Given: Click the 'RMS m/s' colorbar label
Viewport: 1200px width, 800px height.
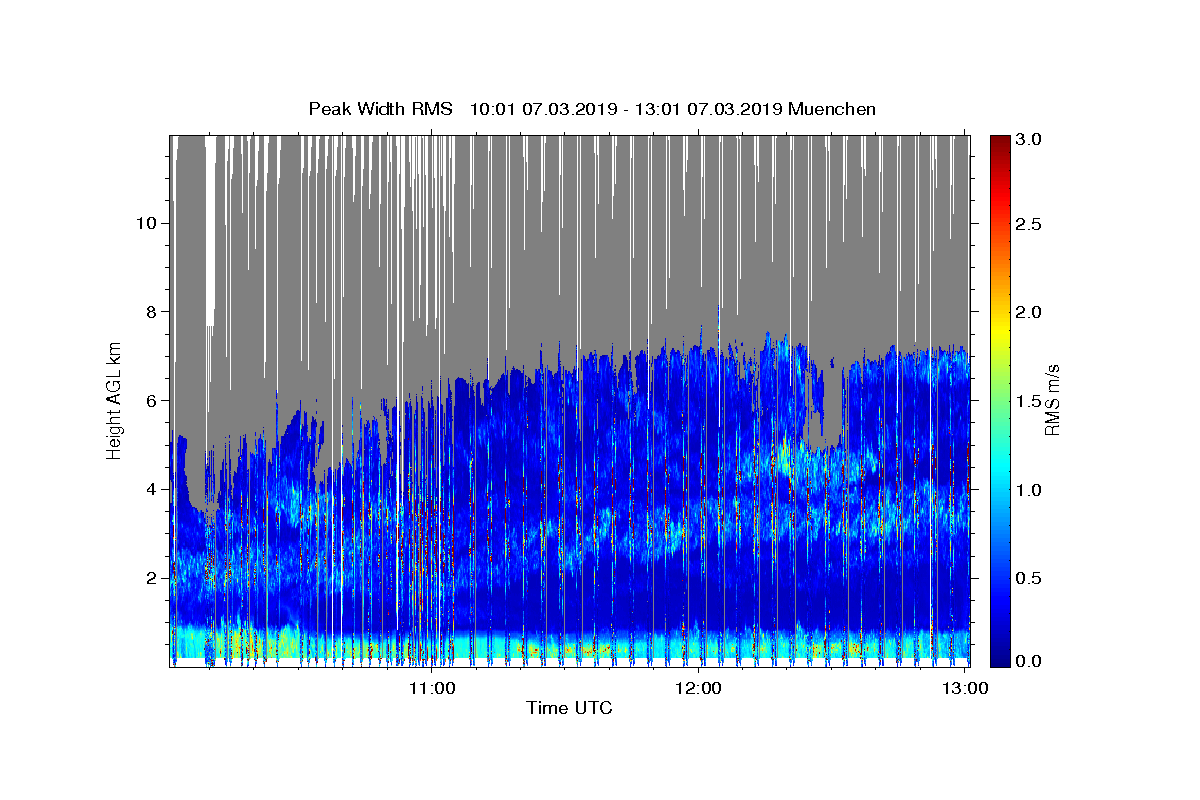Looking at the screenshot, I should (1051, 401).
